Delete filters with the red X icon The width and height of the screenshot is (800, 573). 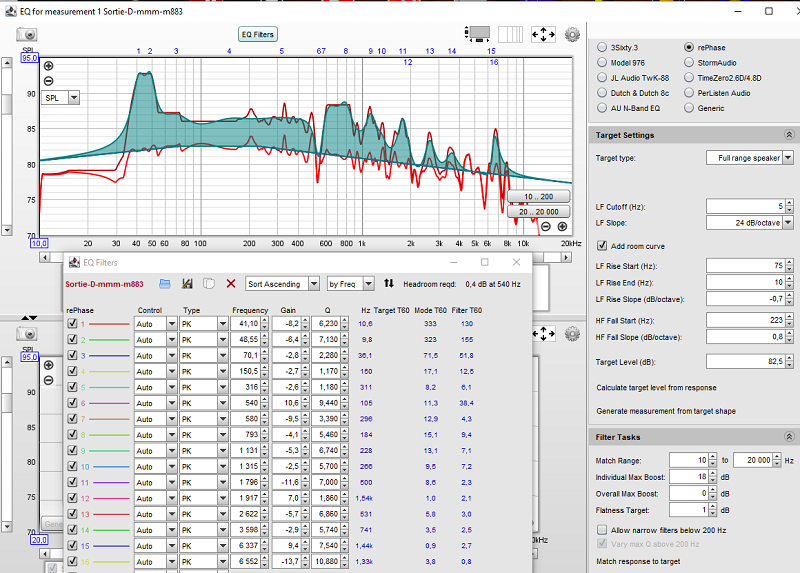(231, 284)
